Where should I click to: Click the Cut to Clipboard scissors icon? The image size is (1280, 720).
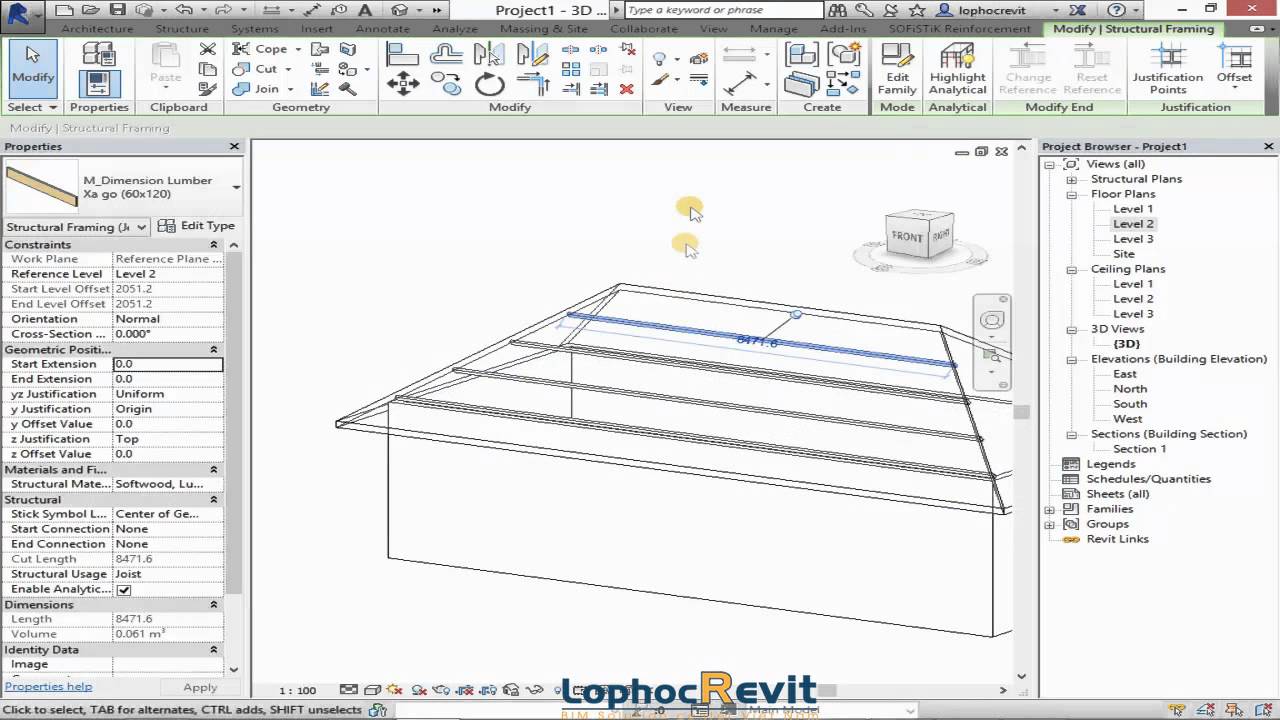pos(207,49)
